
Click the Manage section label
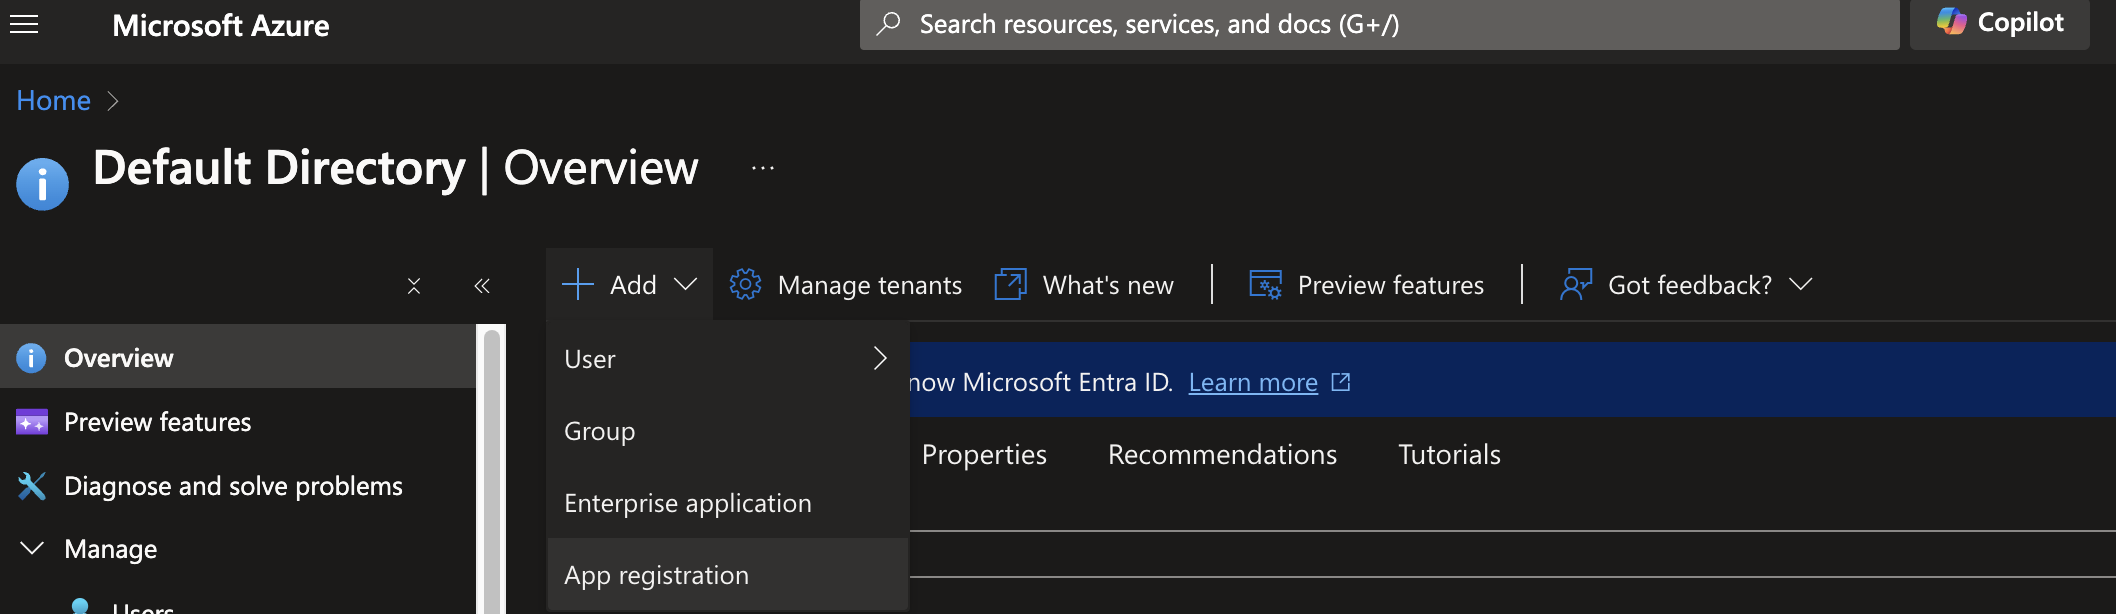point(111,549)
